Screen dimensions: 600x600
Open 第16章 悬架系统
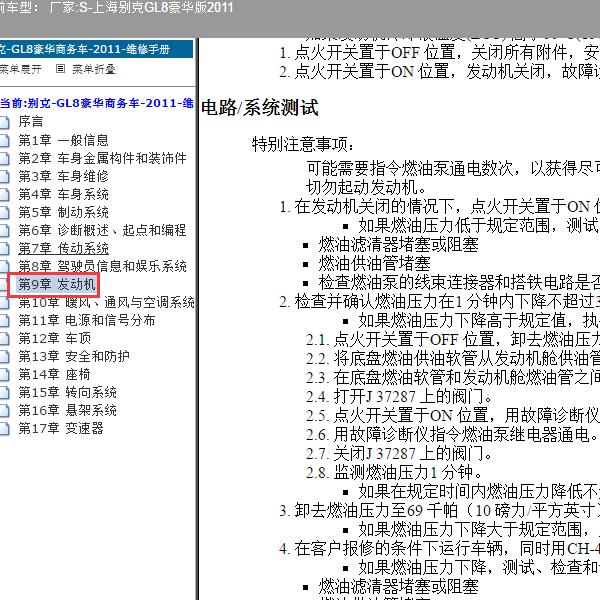[x=68, y=410]
